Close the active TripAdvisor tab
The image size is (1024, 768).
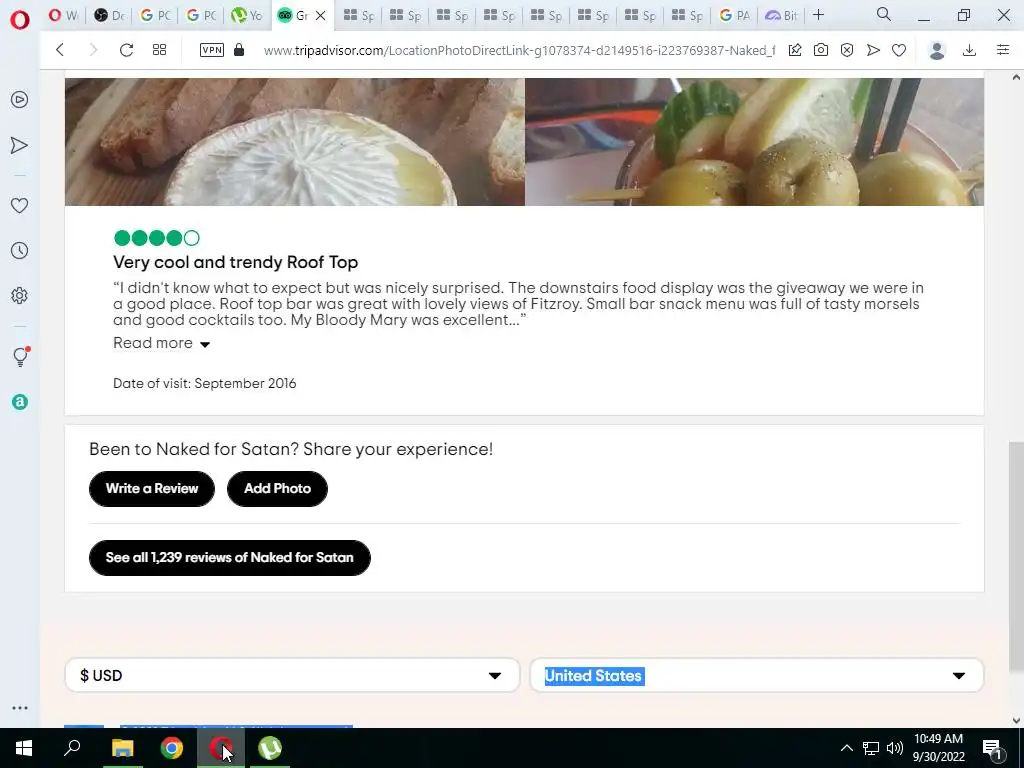tap(321, 15)
